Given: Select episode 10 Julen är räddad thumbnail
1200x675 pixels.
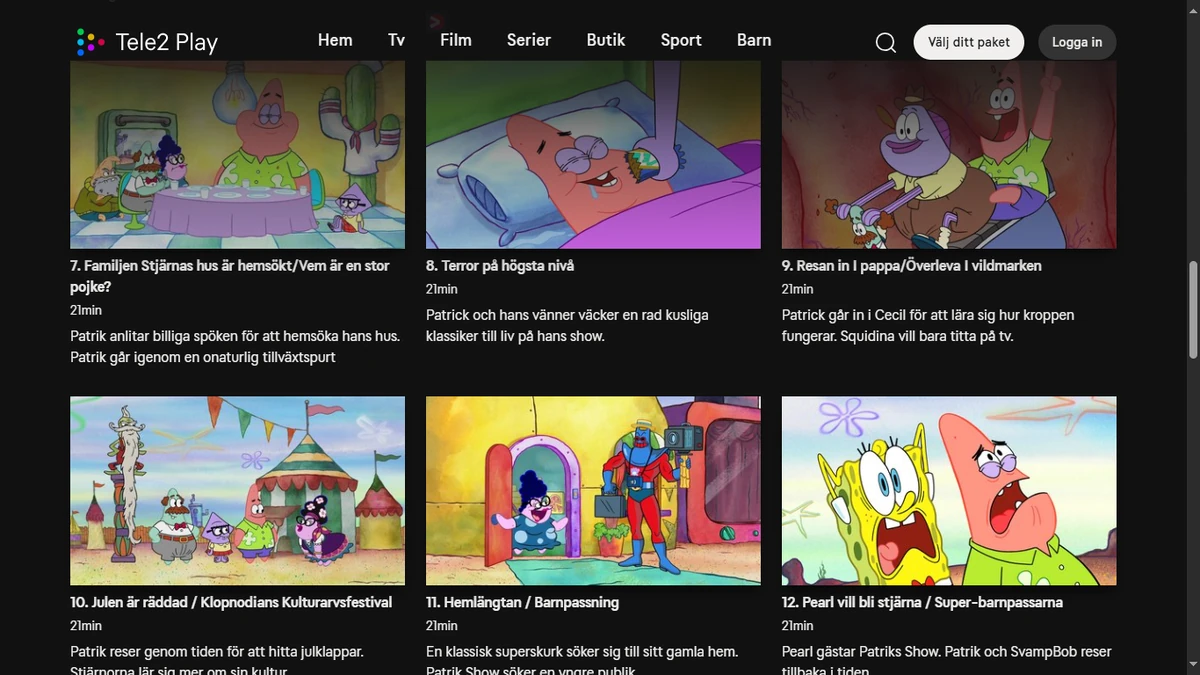Looking at the screenshot, I should pos(237,490).
